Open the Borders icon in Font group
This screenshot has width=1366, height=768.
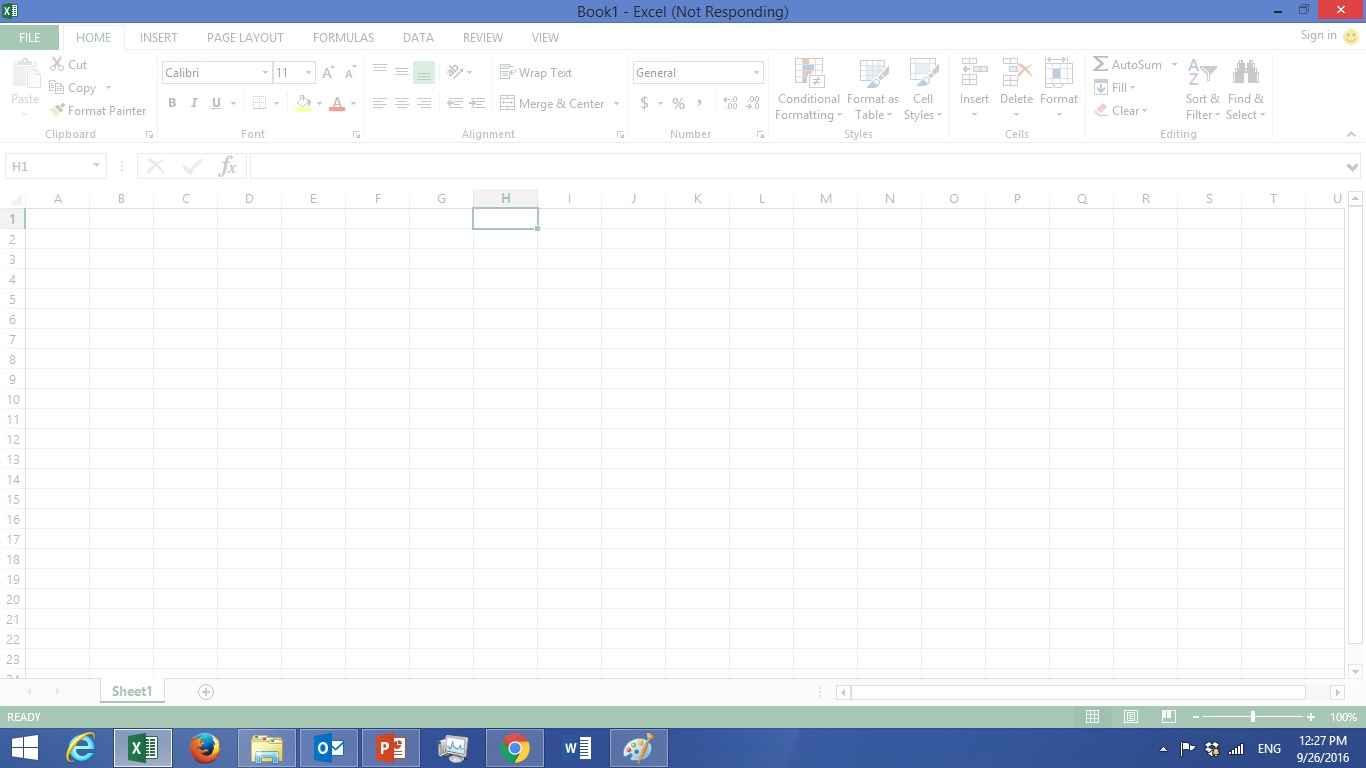[x=259, y=103]
